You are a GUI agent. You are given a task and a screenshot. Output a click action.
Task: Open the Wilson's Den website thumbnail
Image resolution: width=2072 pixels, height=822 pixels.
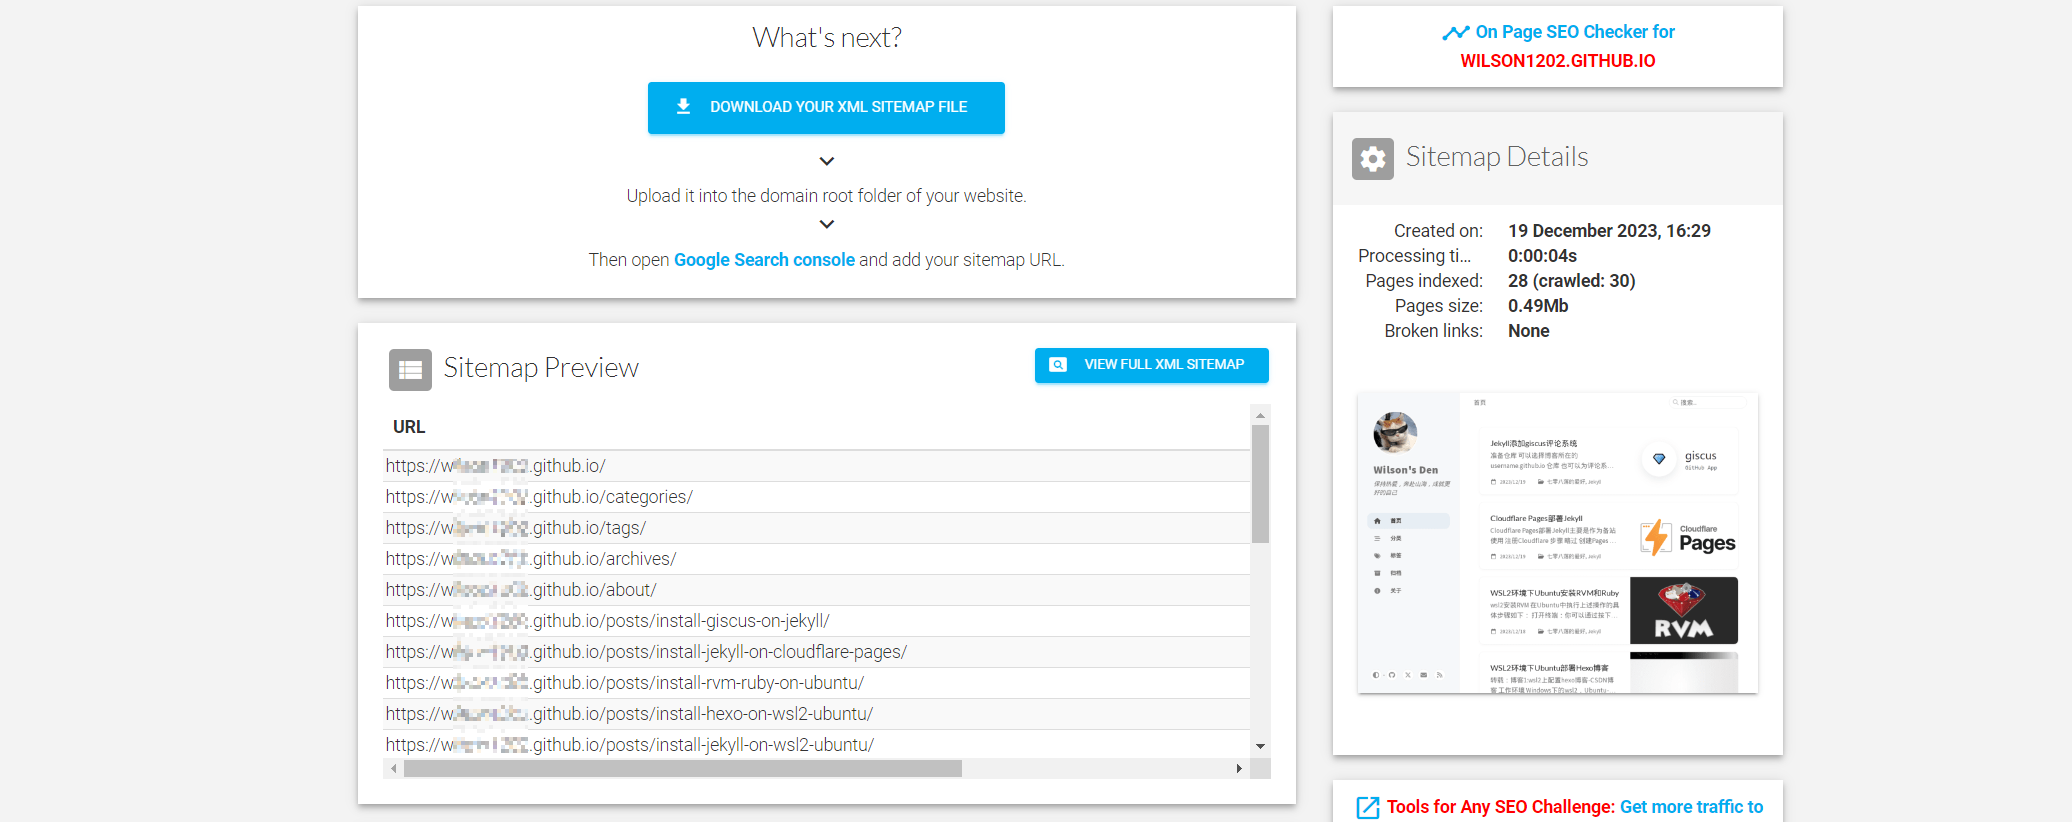point(1557,543)
